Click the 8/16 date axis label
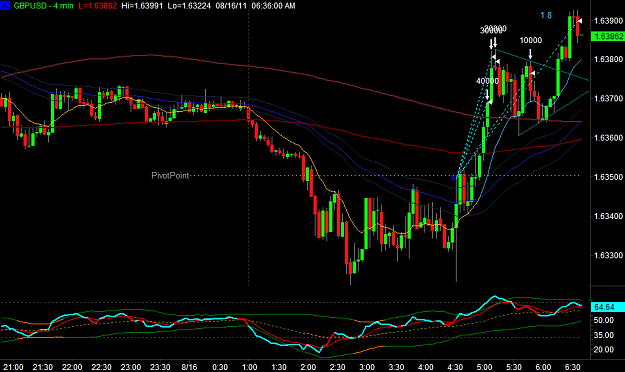Viewport: 625px width, 372px height. (189, 367)
